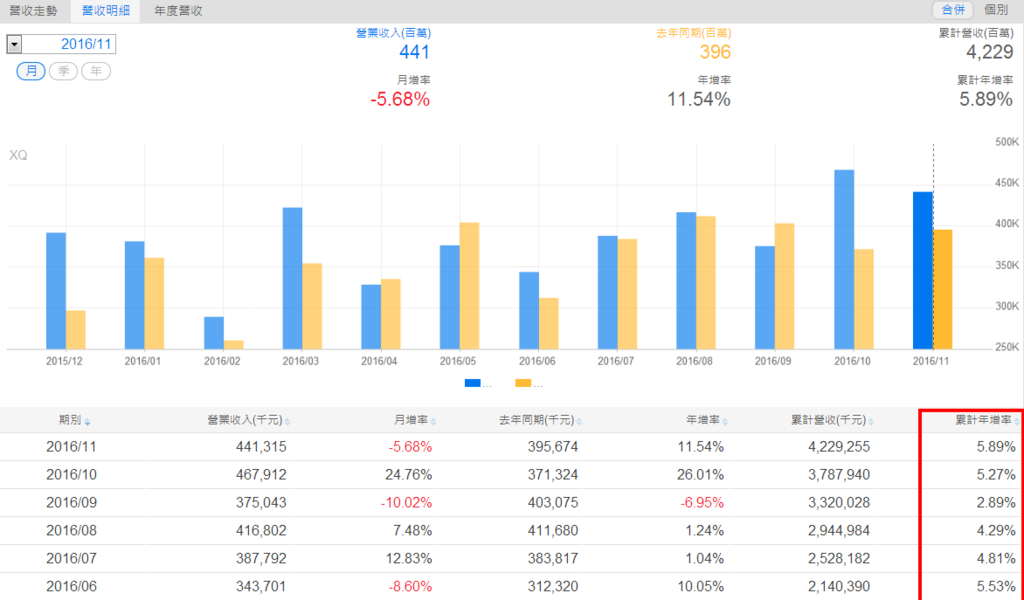Click the 12.83% monthly growth cell
1024x600 pixels.
coord(408,559)
